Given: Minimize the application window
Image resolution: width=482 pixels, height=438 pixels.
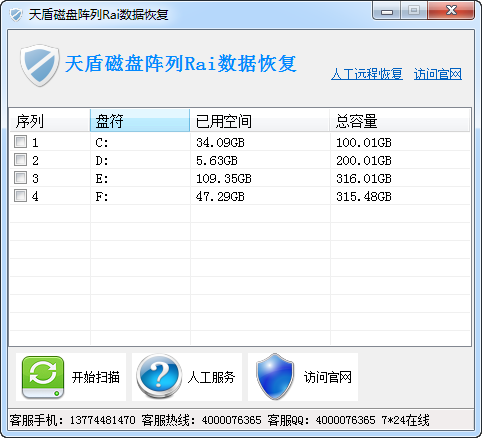Looking at the screenshot, I should pos(387,11).
